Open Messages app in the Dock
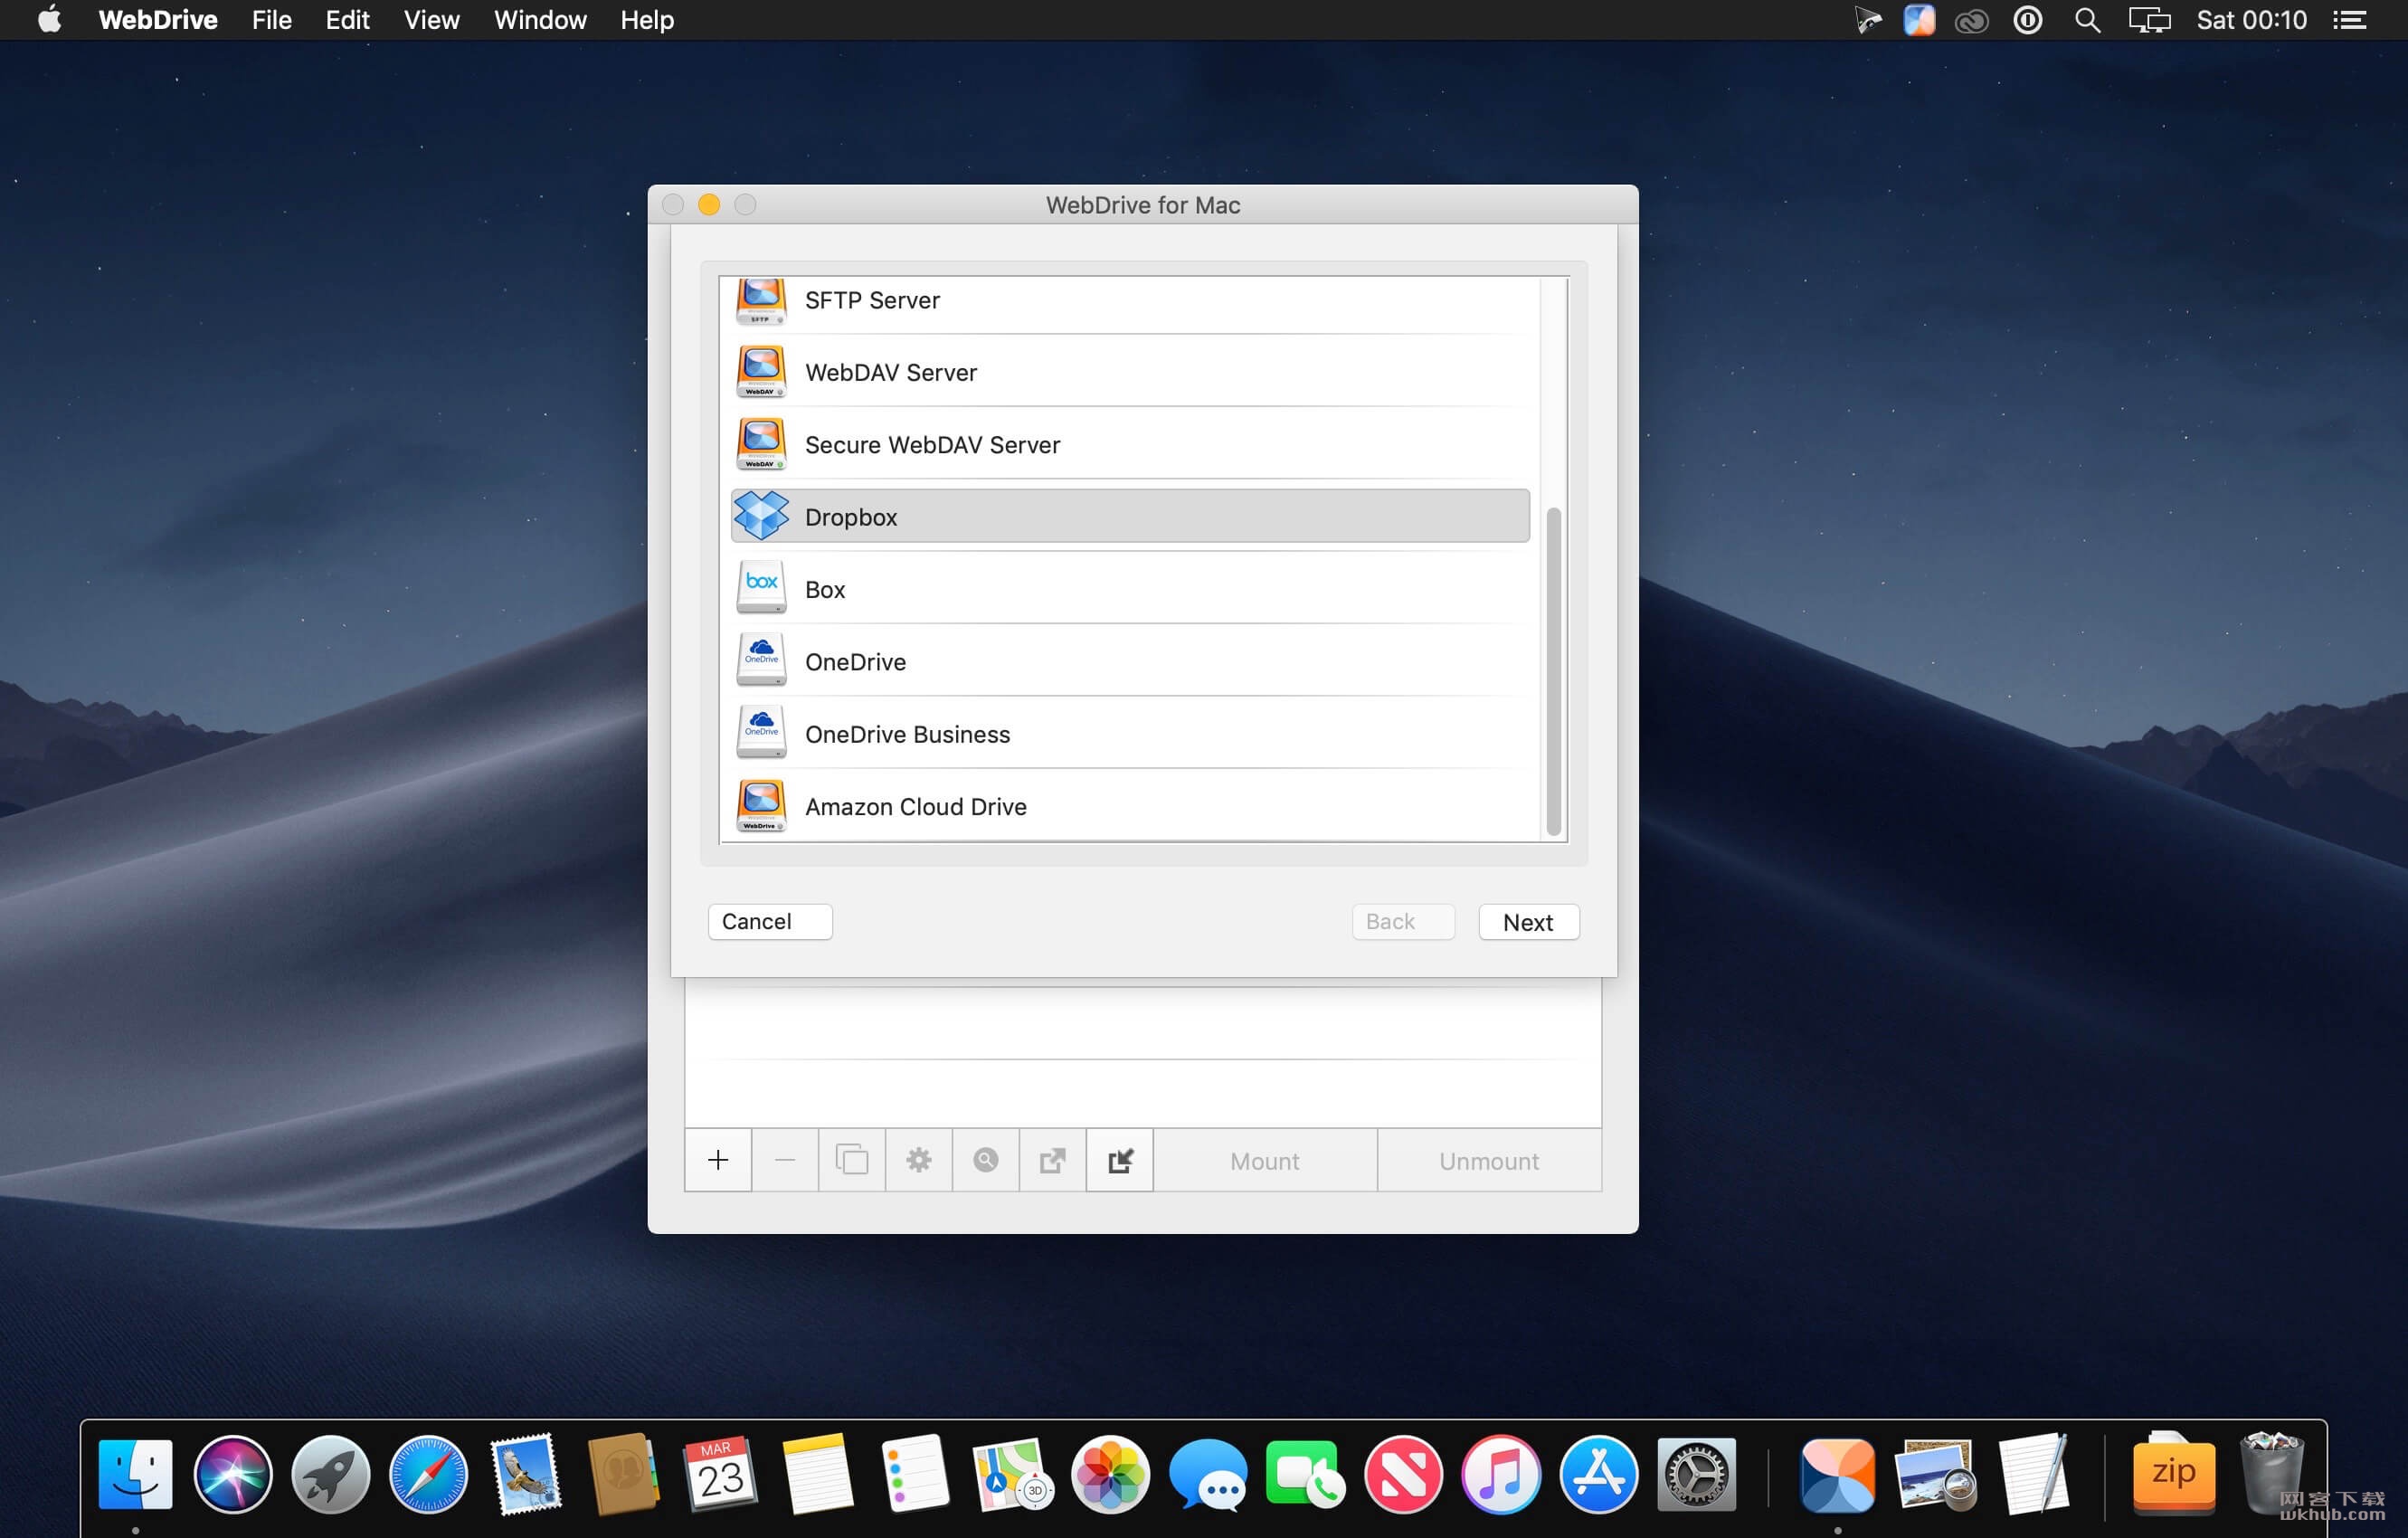2408x1538 pixels. [1208, 1474]
